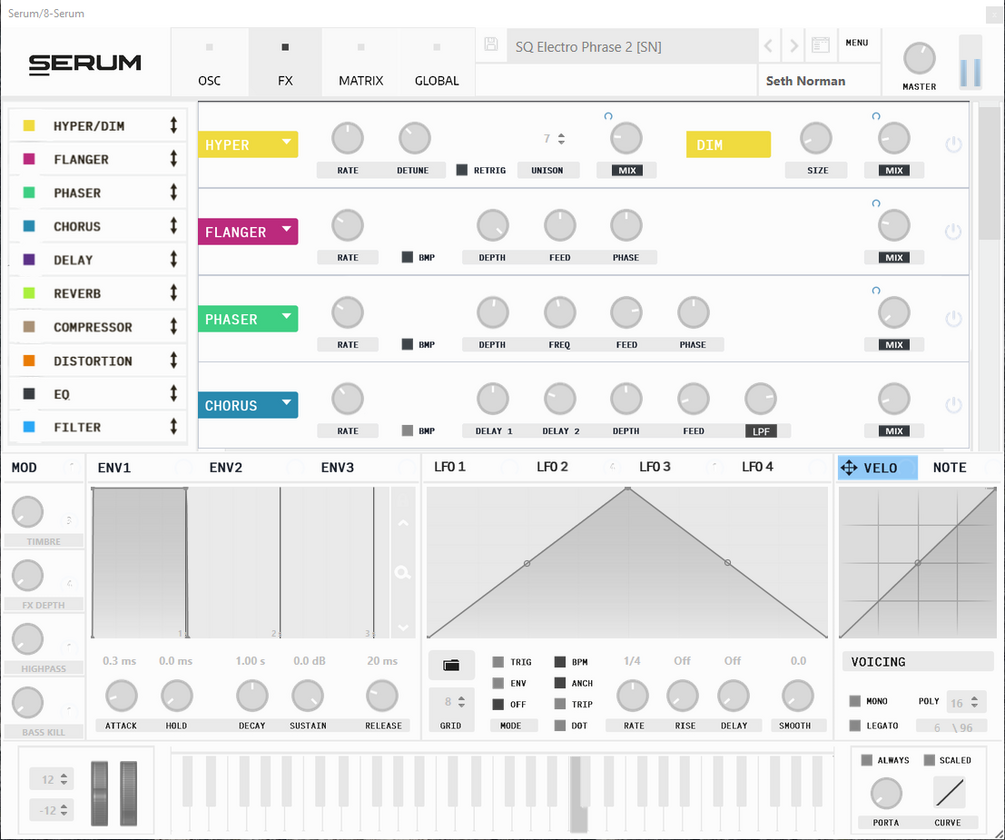Open the preset browser icon
Viewport: 1005px width, 840px height.
[x=820, y=45]
